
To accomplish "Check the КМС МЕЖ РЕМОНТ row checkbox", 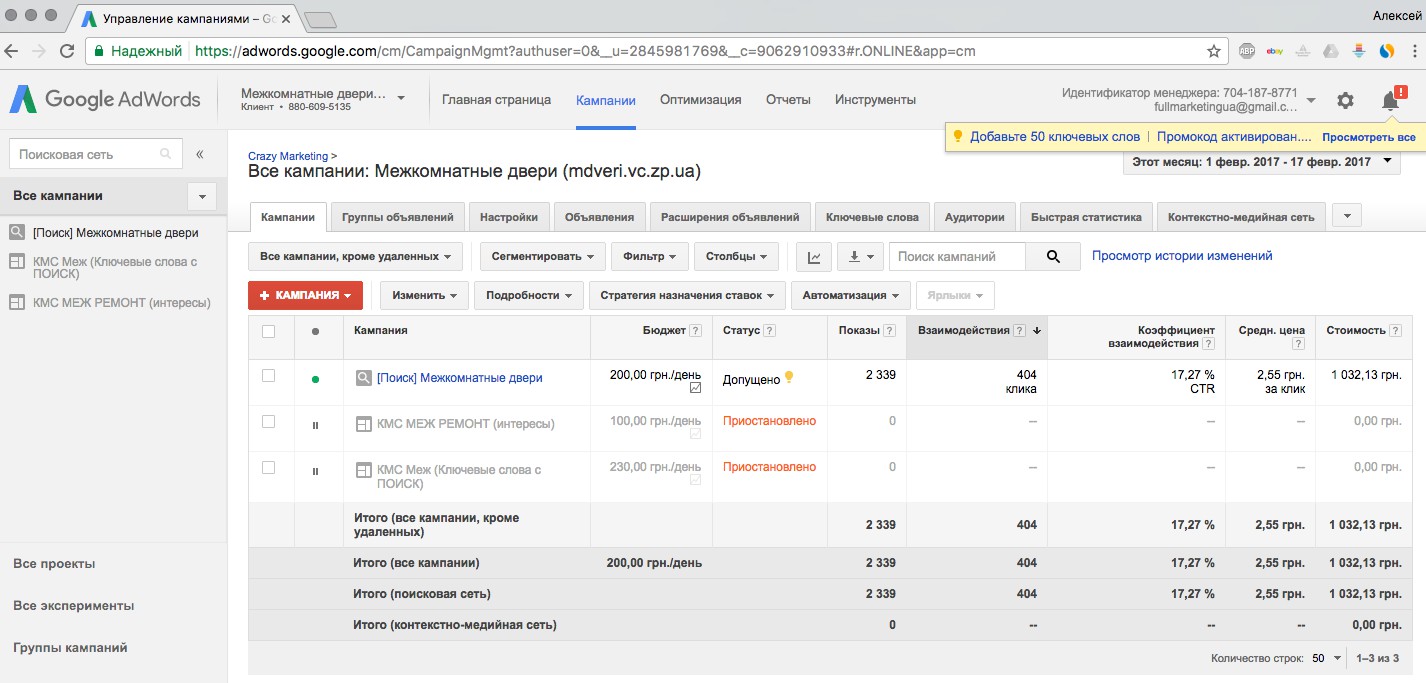I will (268, 422).
